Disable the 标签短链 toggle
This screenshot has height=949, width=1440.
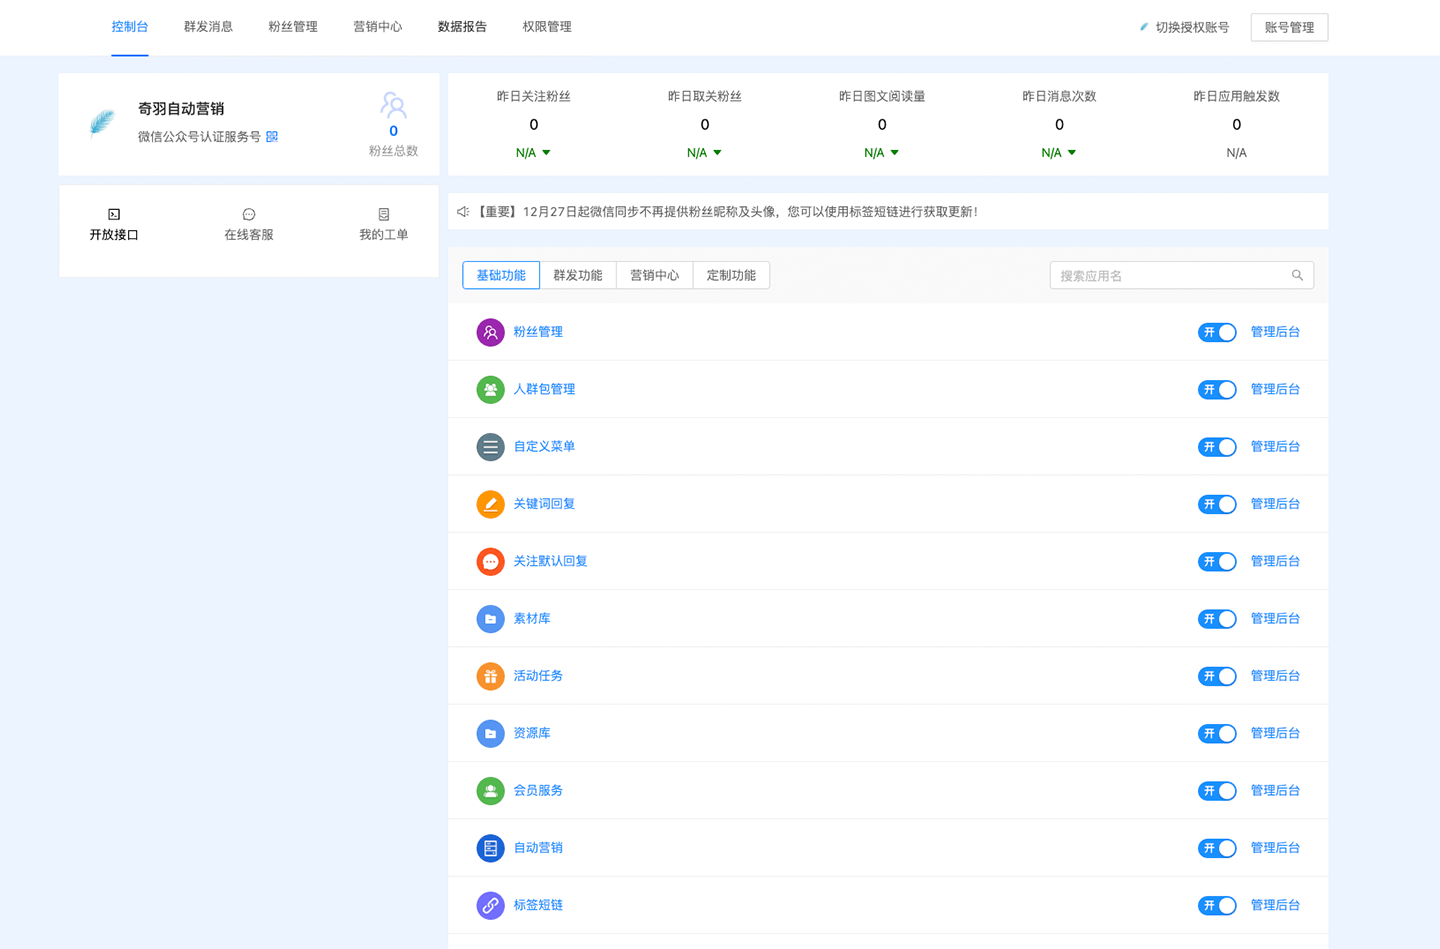pyautogui.click(x=1217, y=906)
